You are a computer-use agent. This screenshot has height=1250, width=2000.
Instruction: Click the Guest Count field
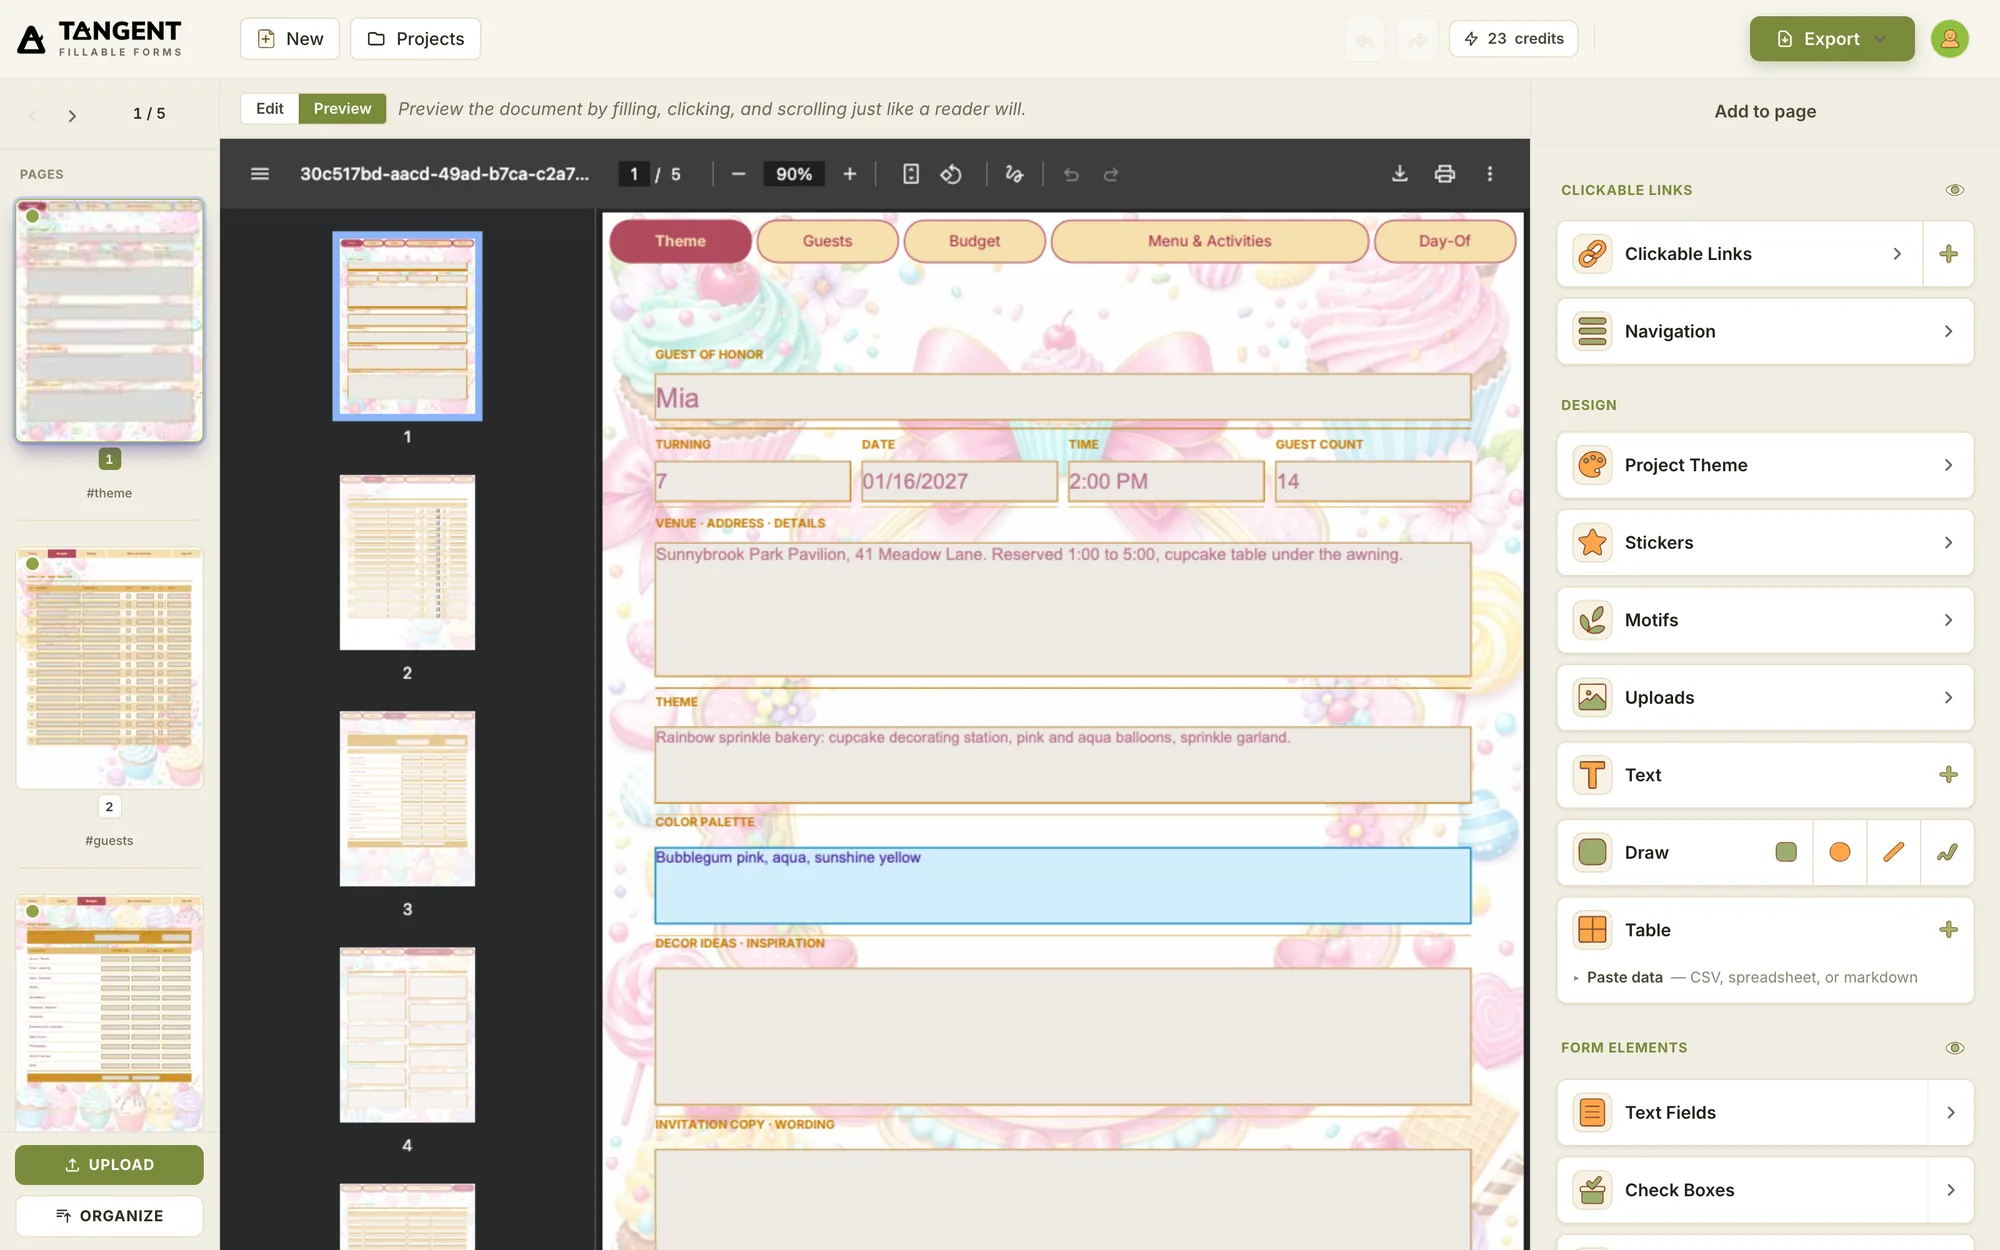1372,481
